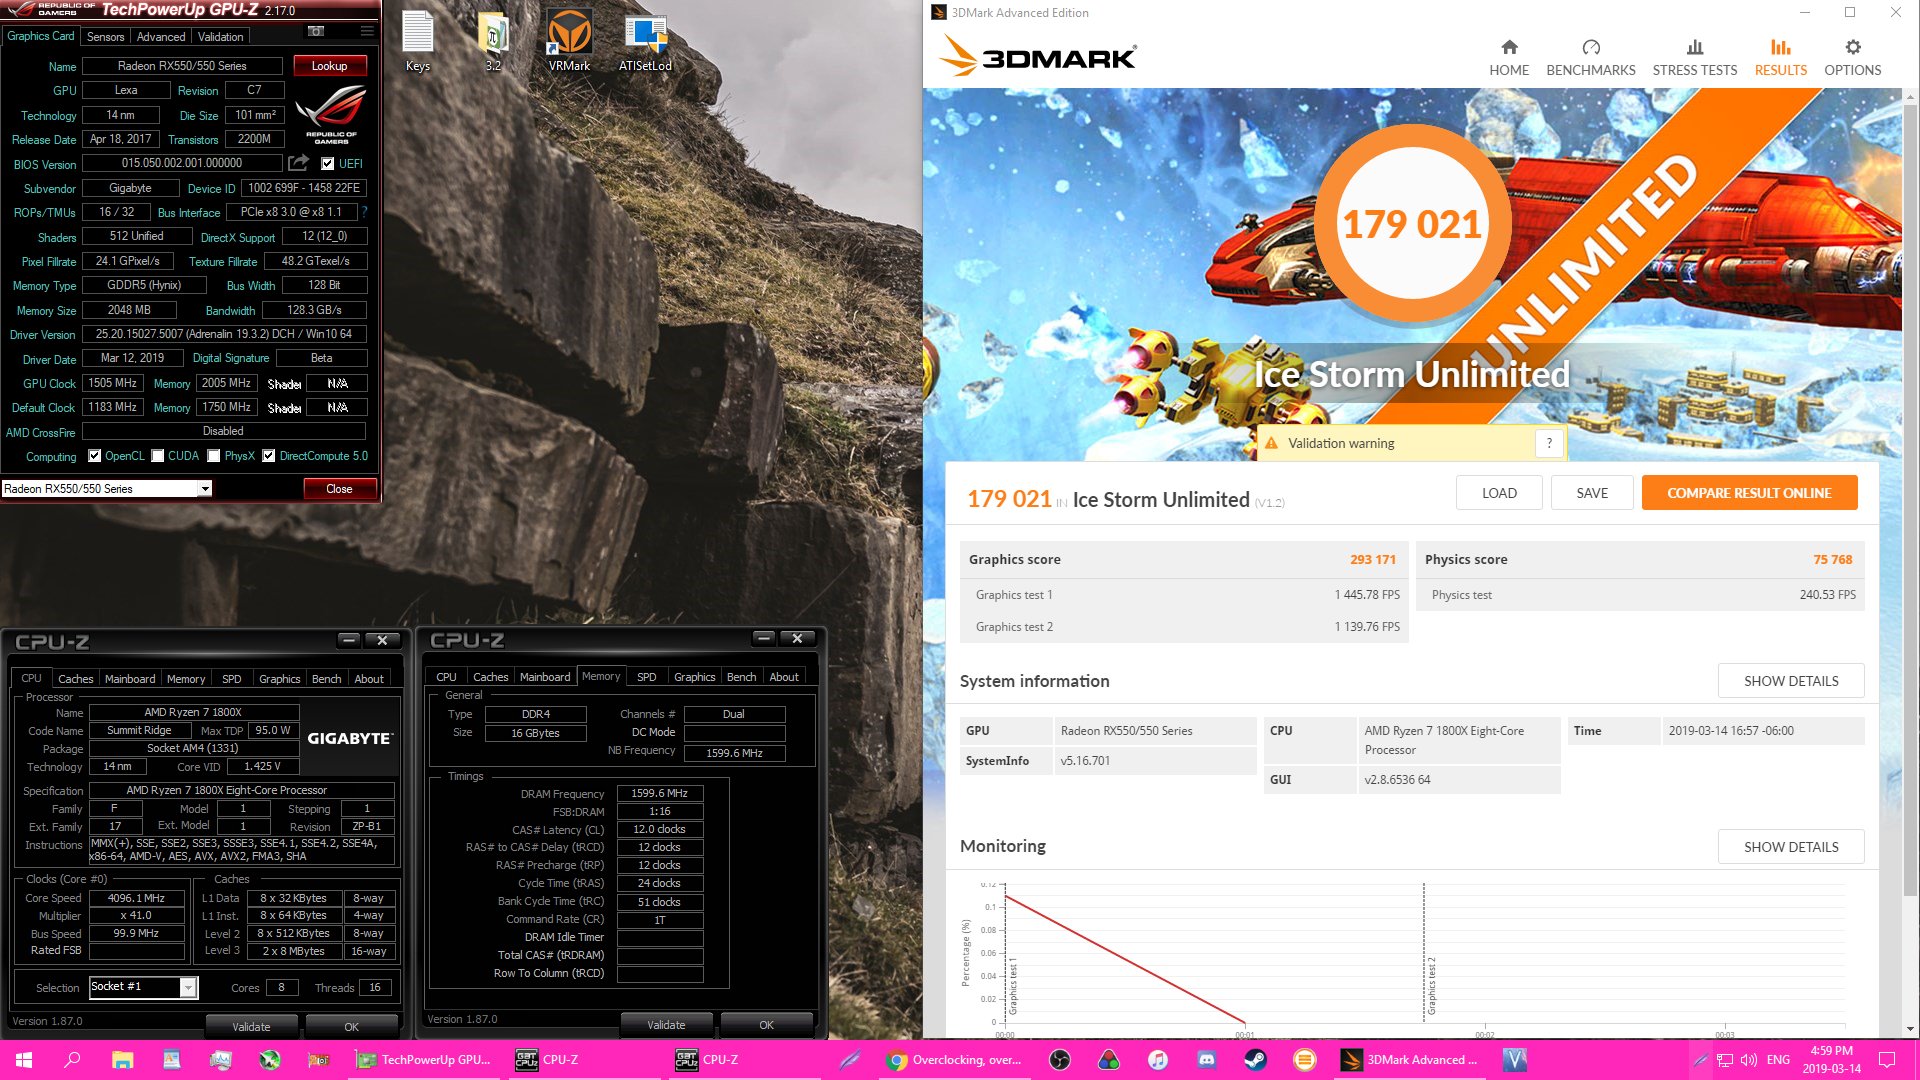The image size is (1920, 1080).
Task: Open the GPU-Z hamburger menu icon
Action: click(x=367, y=32)
